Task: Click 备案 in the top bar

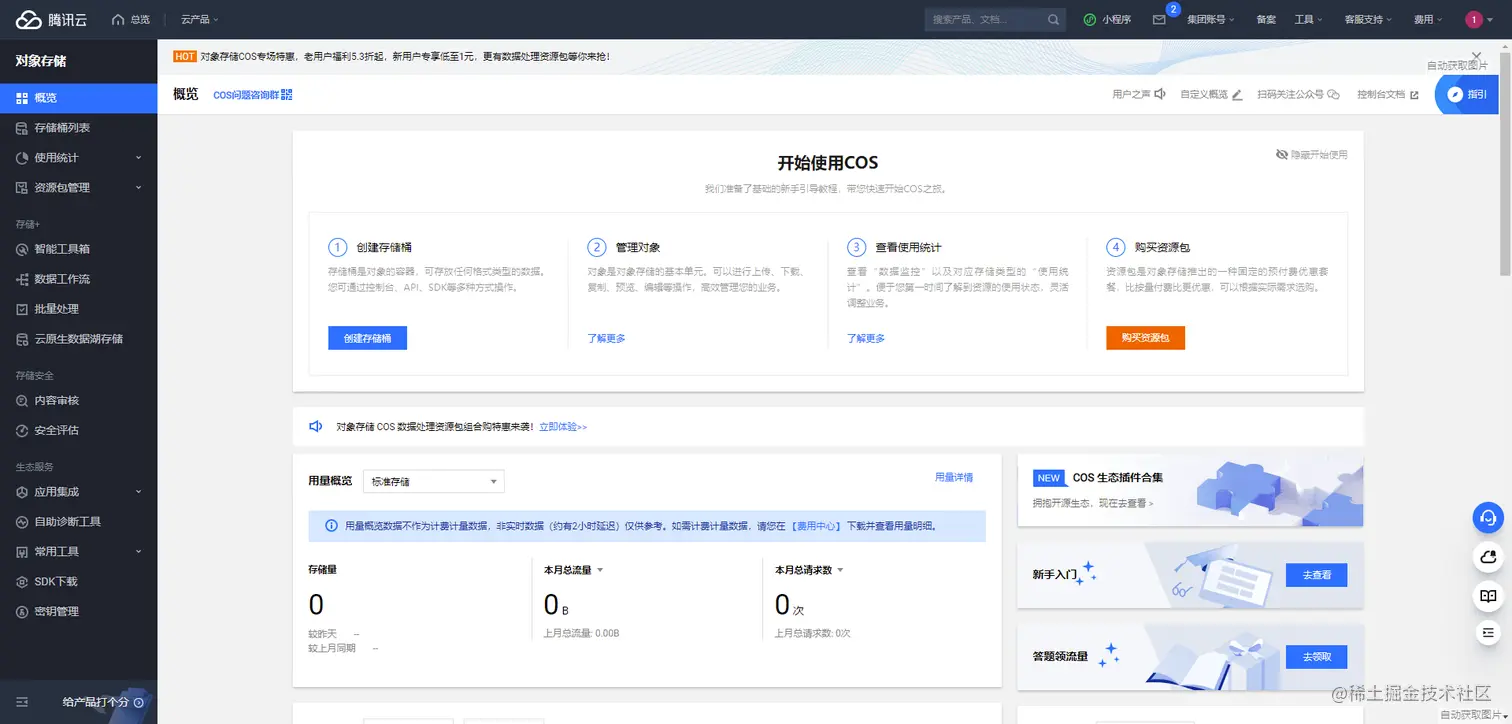Action: pyautogui.click(x=1266, y=19)
